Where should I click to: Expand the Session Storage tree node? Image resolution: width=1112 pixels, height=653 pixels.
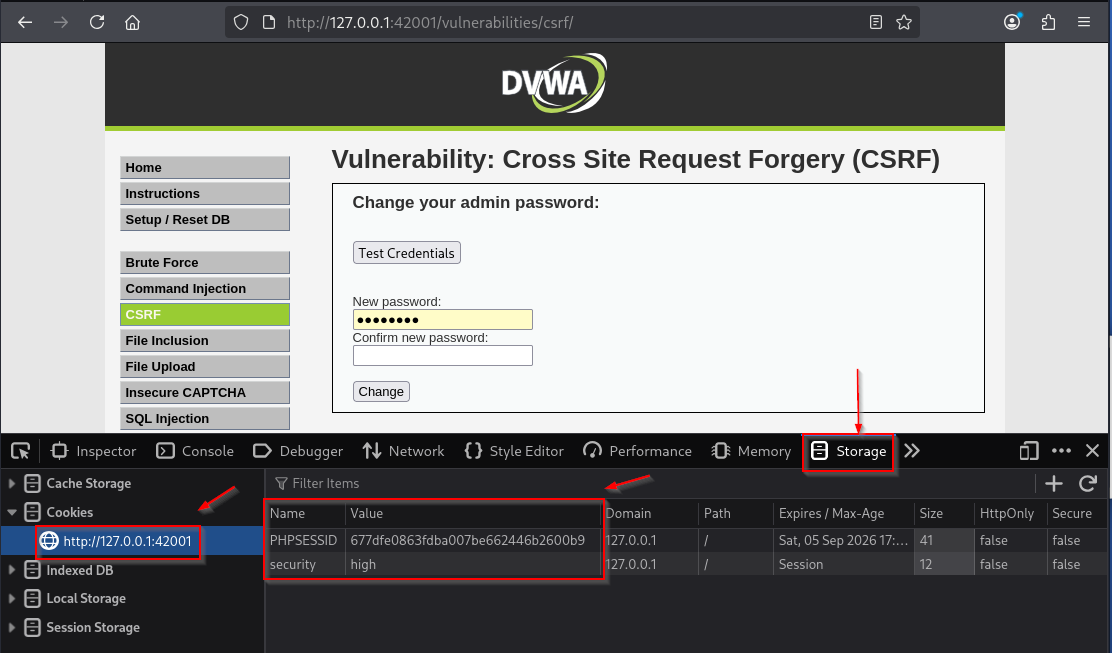pos(11,627)
